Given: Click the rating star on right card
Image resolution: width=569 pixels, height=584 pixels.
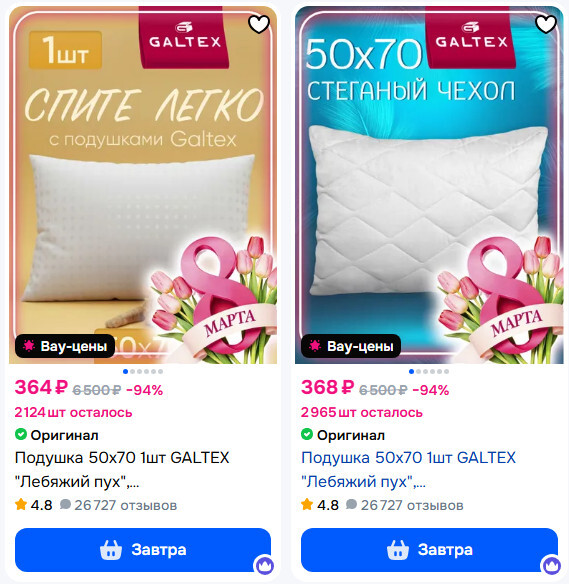Looking at the screenshot, I should coord(307,505).
